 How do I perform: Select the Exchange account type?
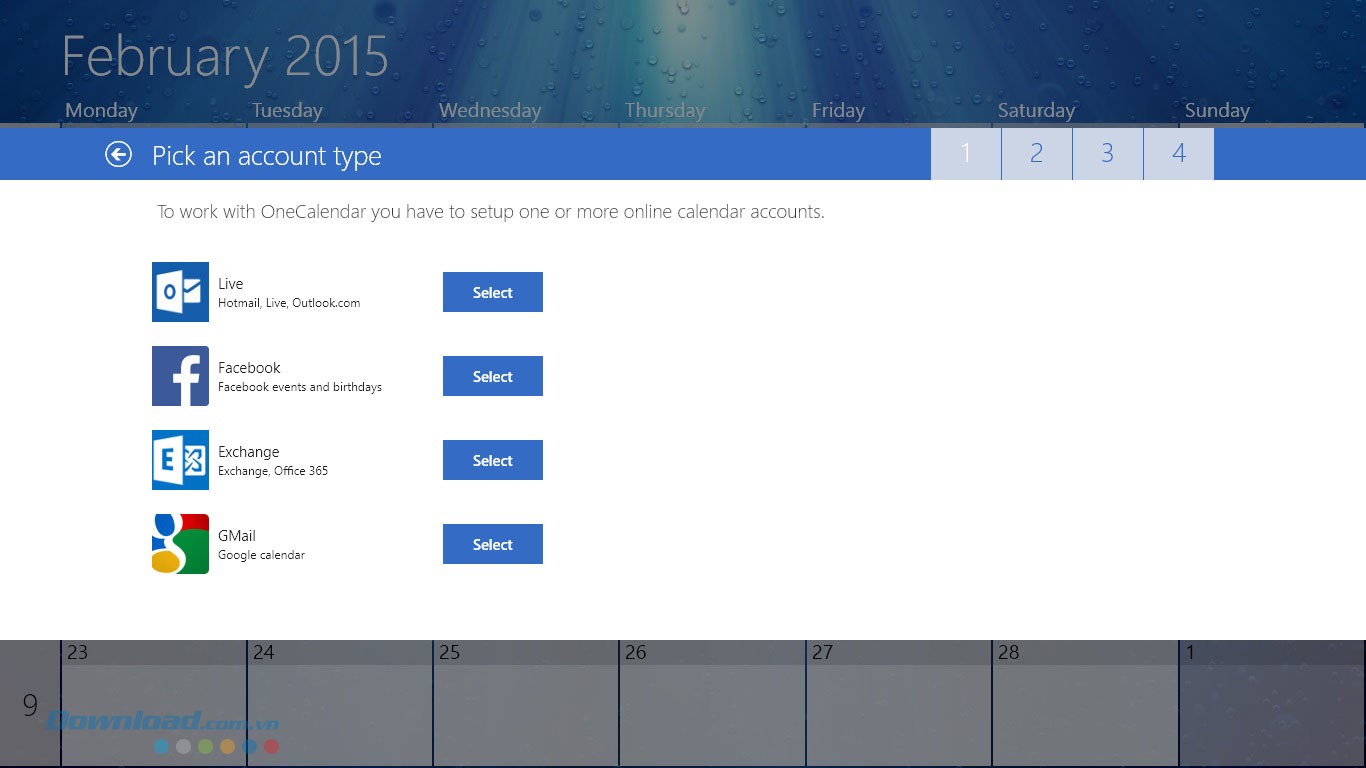pyautogui.click(x=492, y=460)
